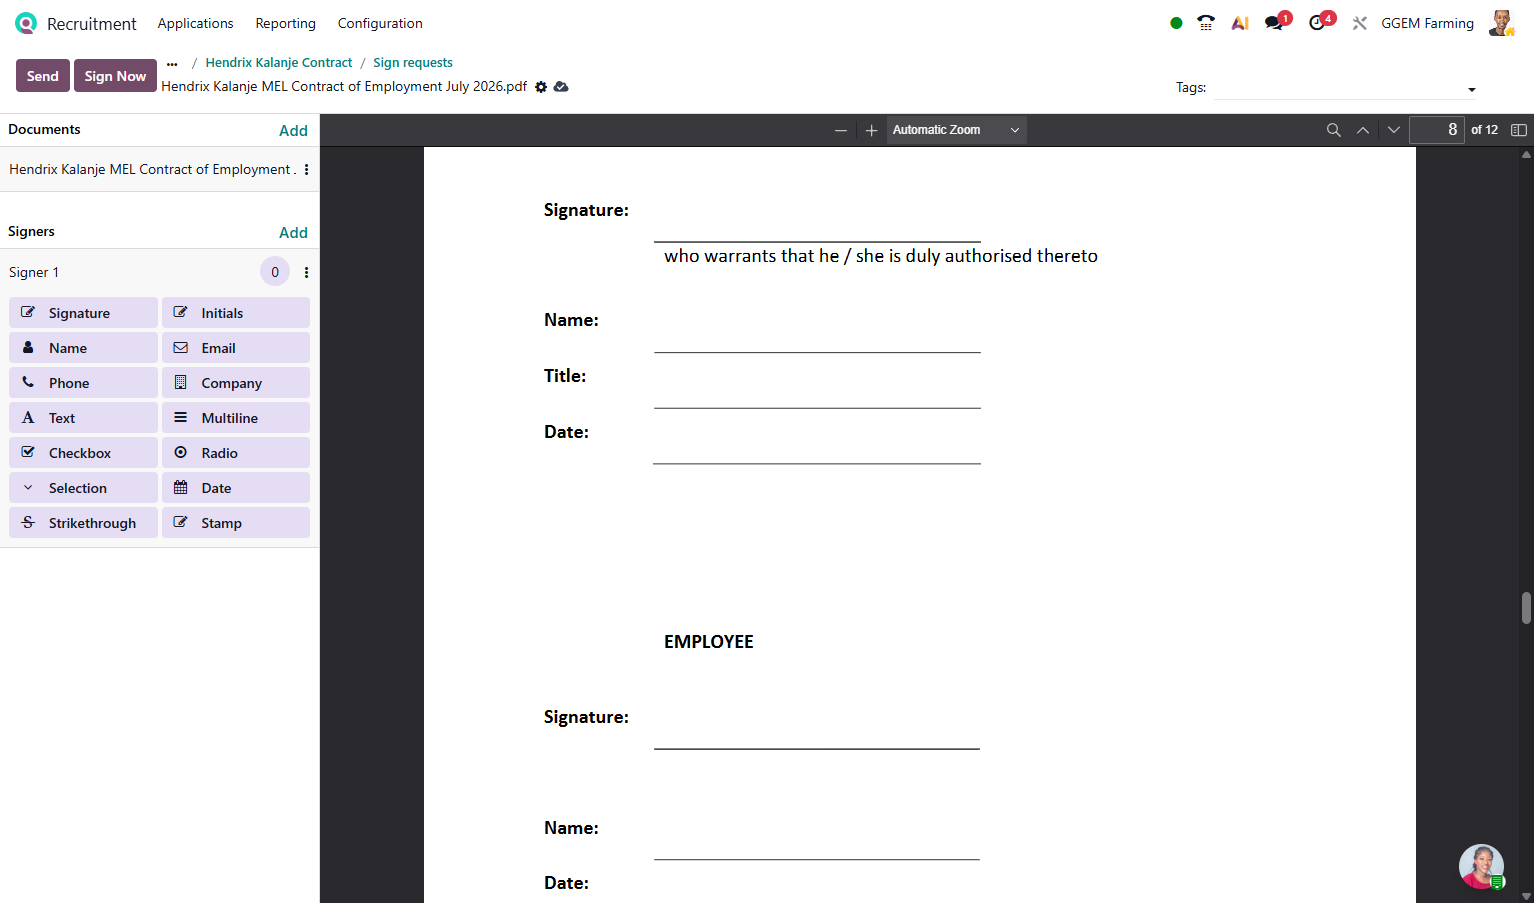Expand the Tags dropdown arrow
Screen dimensions: 1534x903
1471,90
